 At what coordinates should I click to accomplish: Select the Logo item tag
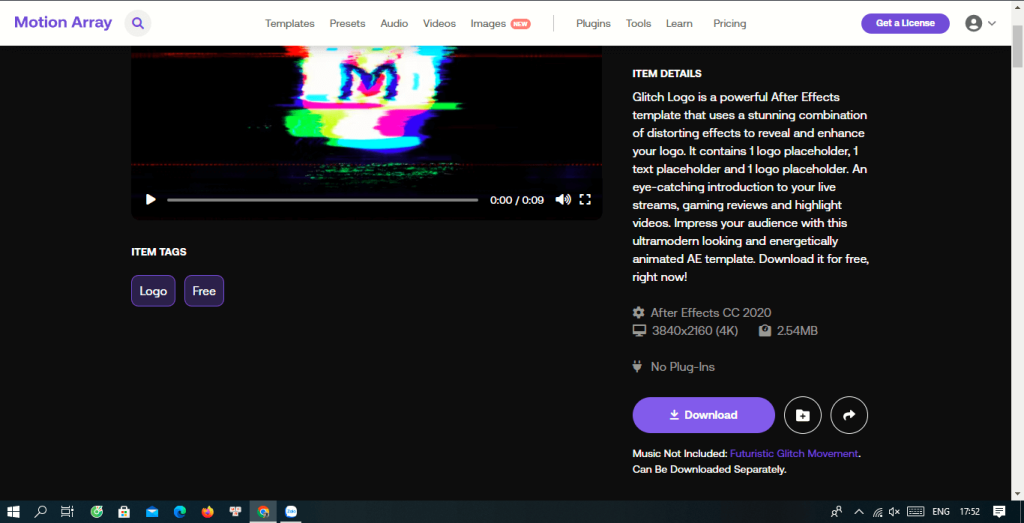point(153,291)
